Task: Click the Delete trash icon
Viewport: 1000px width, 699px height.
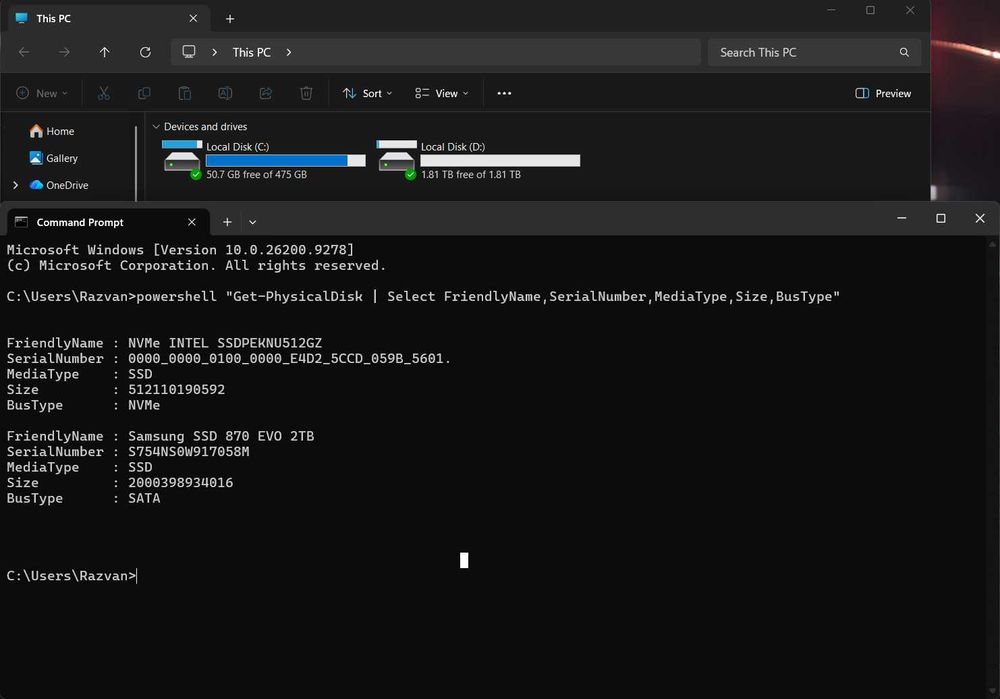Action: click(x=306, y=93)
